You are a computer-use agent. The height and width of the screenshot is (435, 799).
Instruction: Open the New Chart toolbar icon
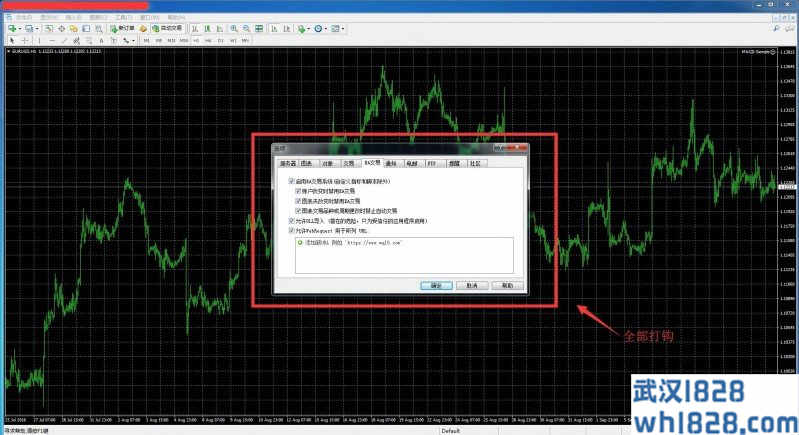pos(11,29)
